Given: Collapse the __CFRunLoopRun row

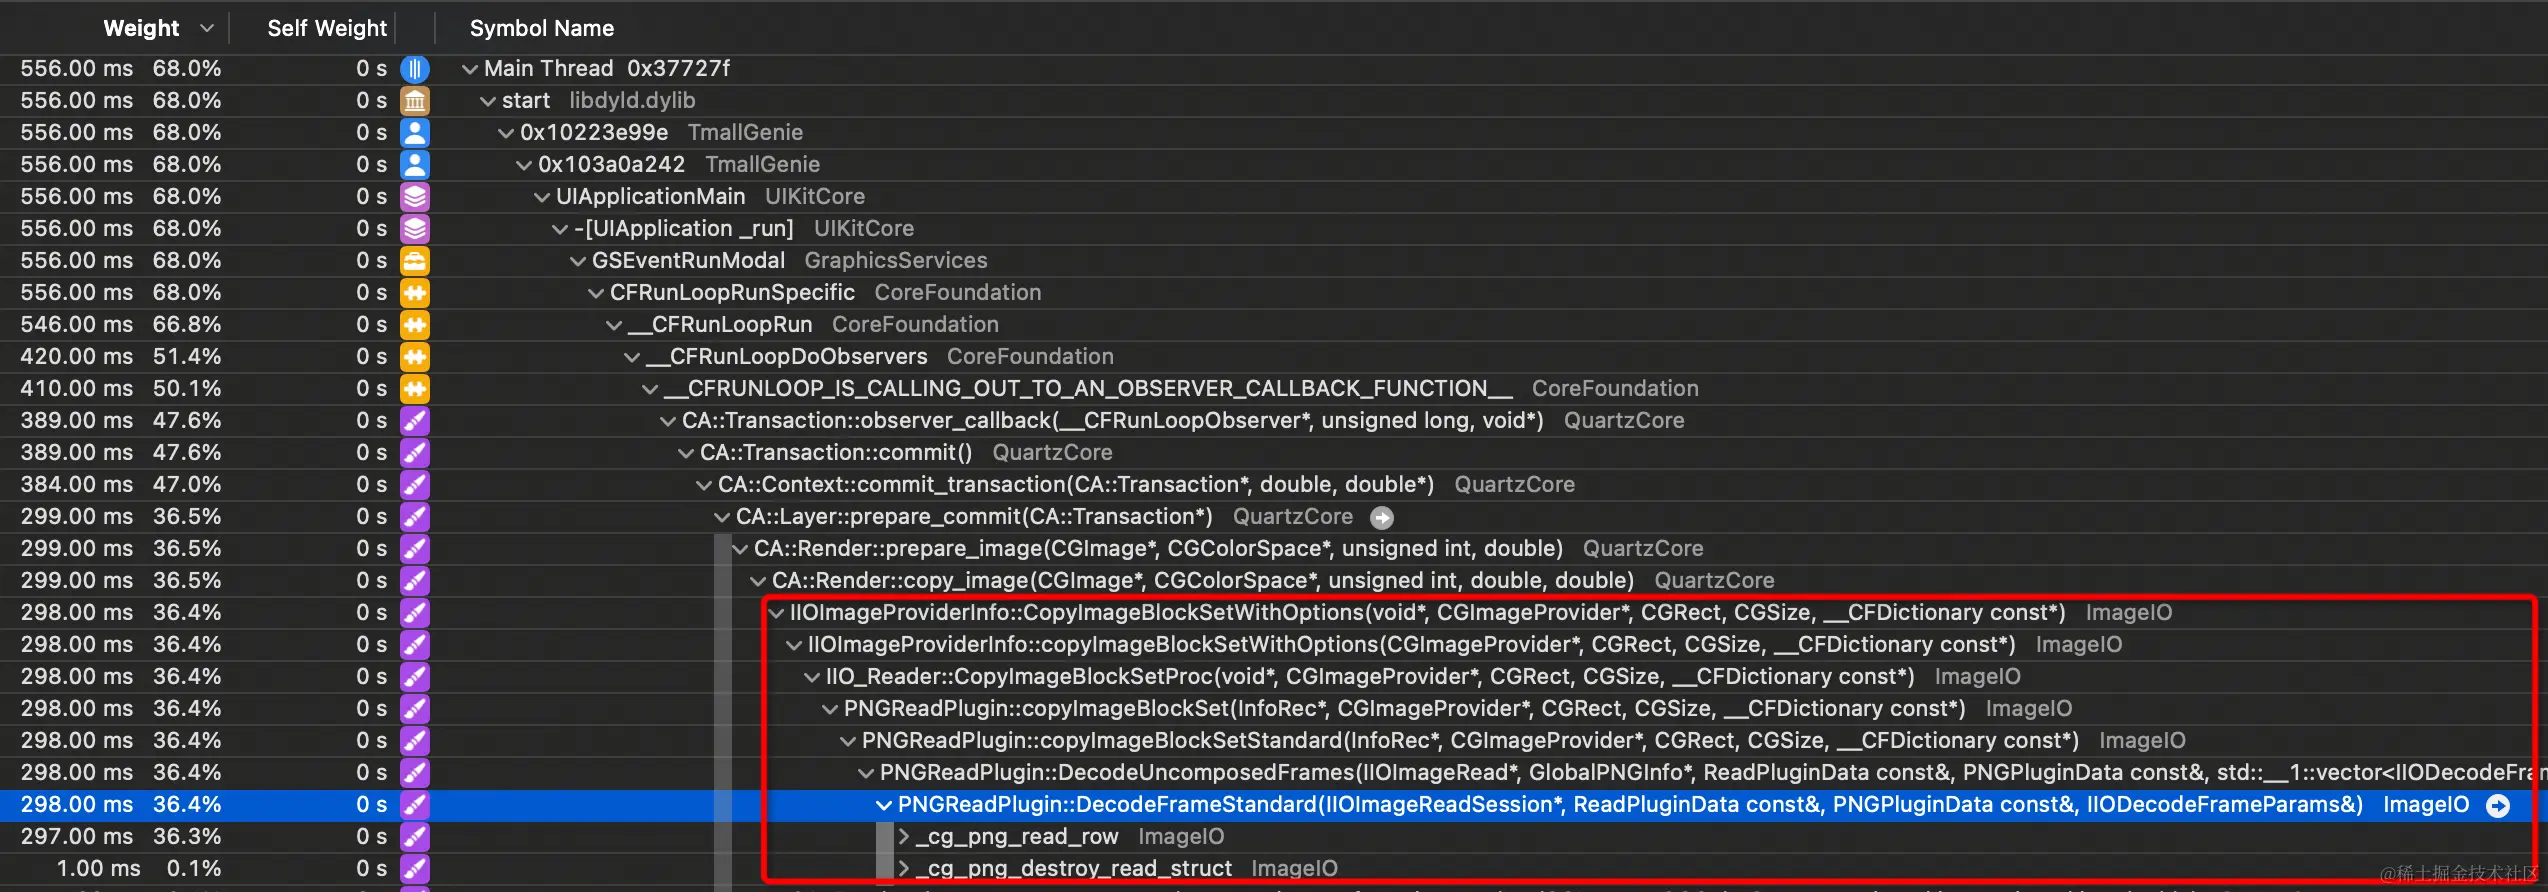Looking at the screenshot, I should point(613,325).
